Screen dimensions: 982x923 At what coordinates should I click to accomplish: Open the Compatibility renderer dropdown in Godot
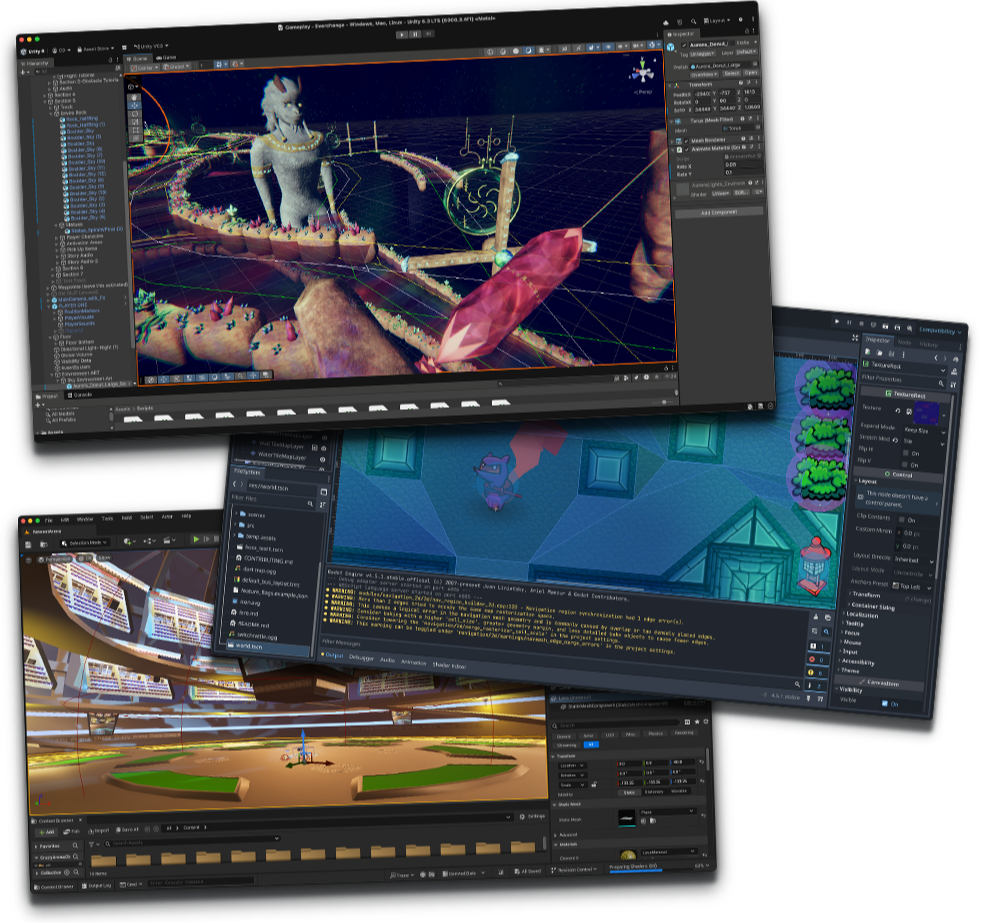tap(940, 330)
